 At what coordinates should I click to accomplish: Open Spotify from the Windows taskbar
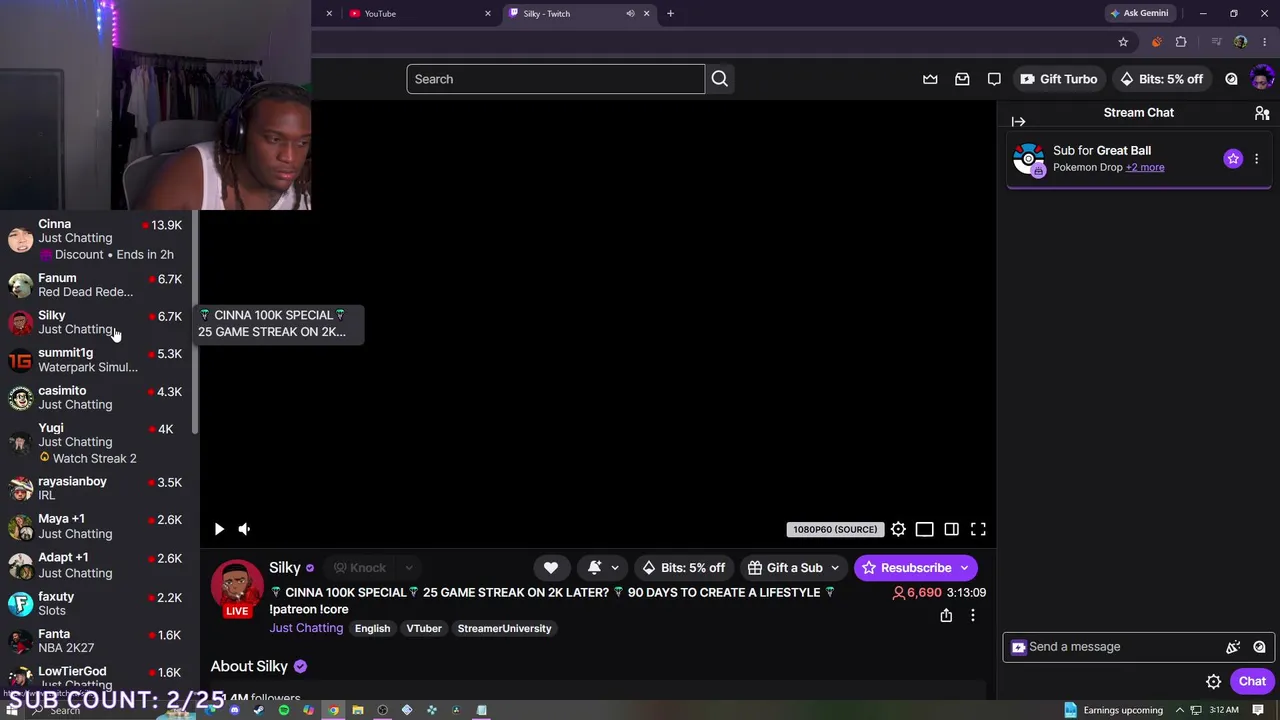[x=284, y=710]
